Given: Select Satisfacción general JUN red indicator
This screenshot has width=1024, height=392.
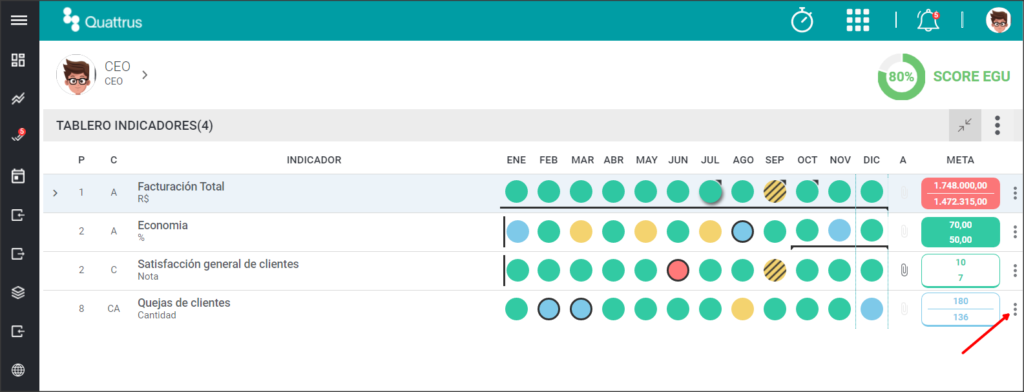Looking at the screenshot, I should [x=679, y=270].
